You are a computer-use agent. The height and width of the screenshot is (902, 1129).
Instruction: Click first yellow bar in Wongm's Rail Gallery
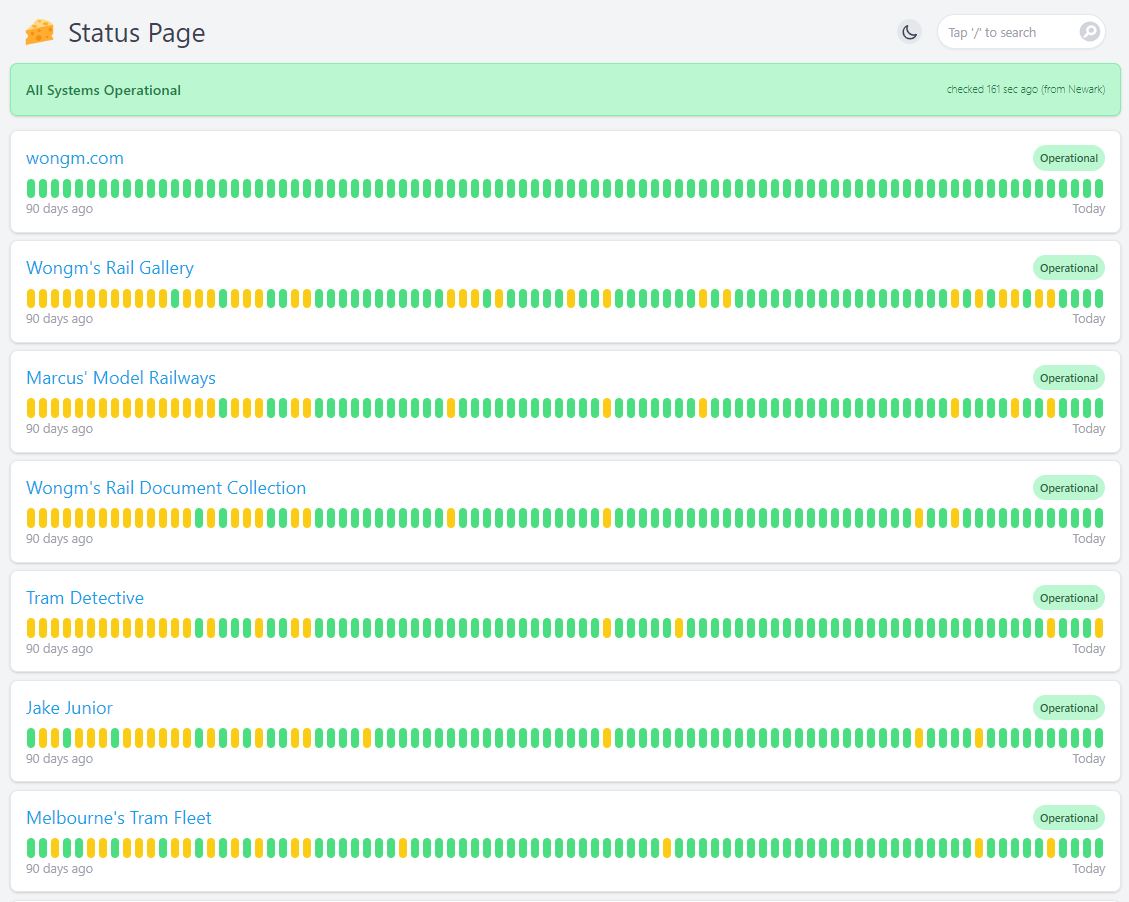[31, 298]
